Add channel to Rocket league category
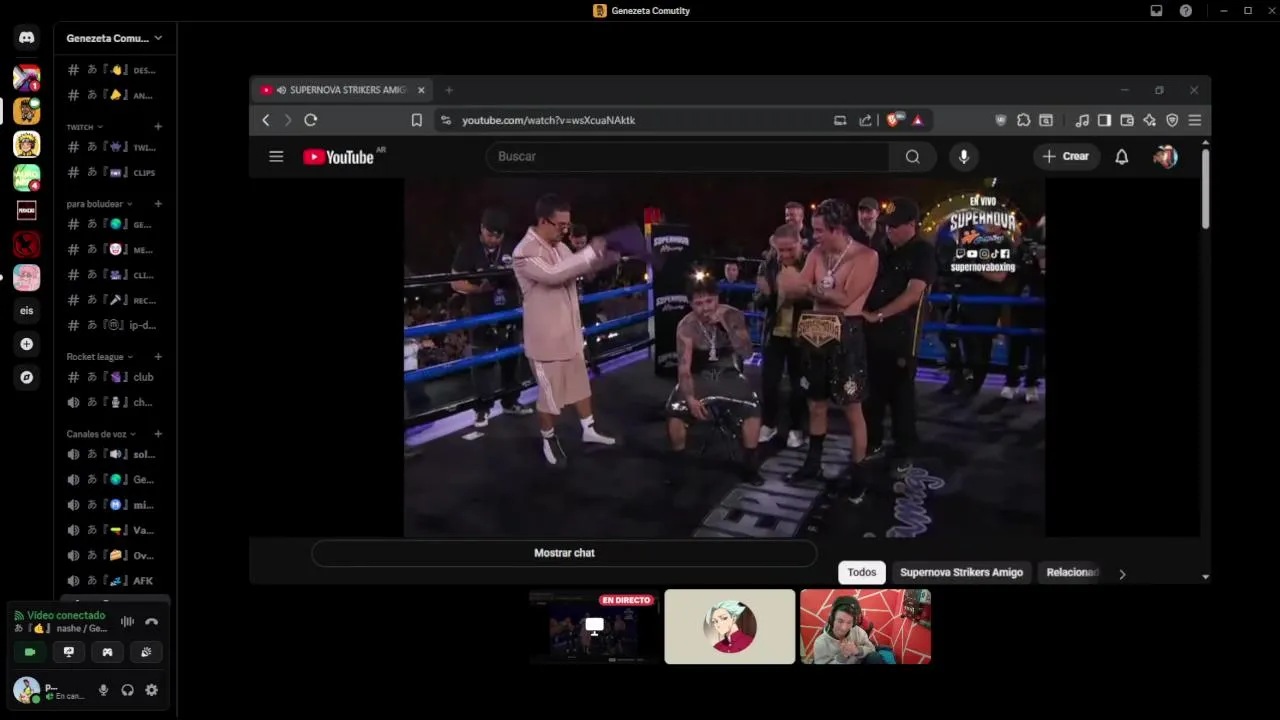Screen dimensions: 1280x720 coord(158,357)
